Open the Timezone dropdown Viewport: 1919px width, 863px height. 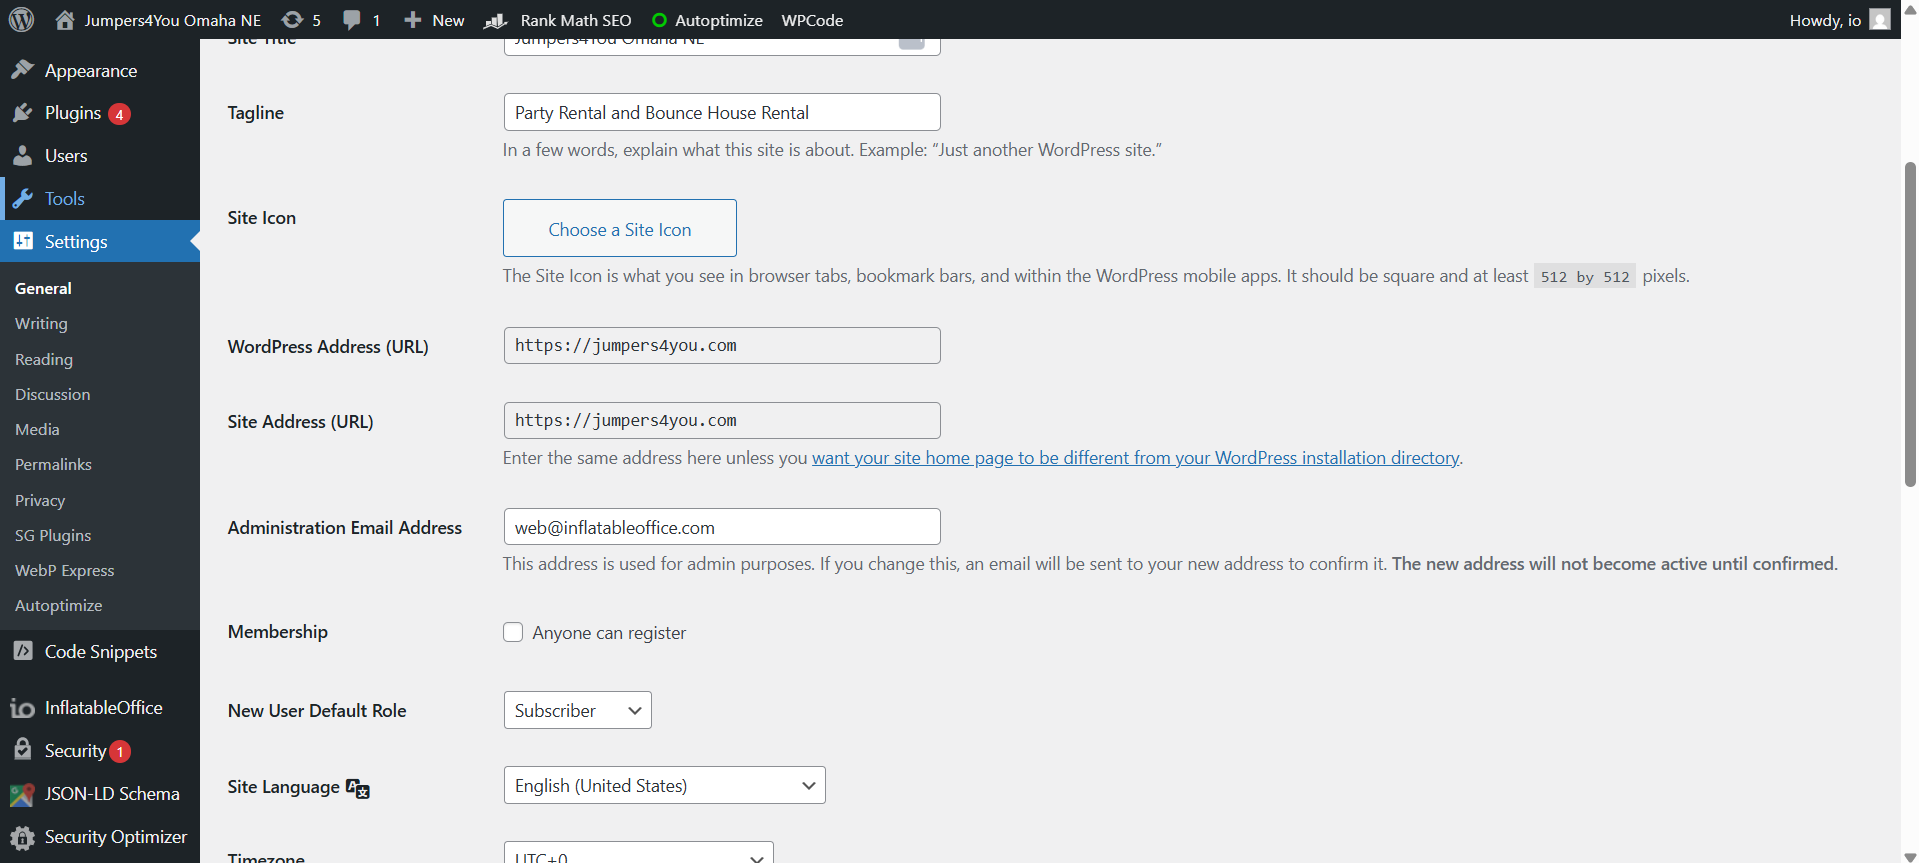(638, 854)
